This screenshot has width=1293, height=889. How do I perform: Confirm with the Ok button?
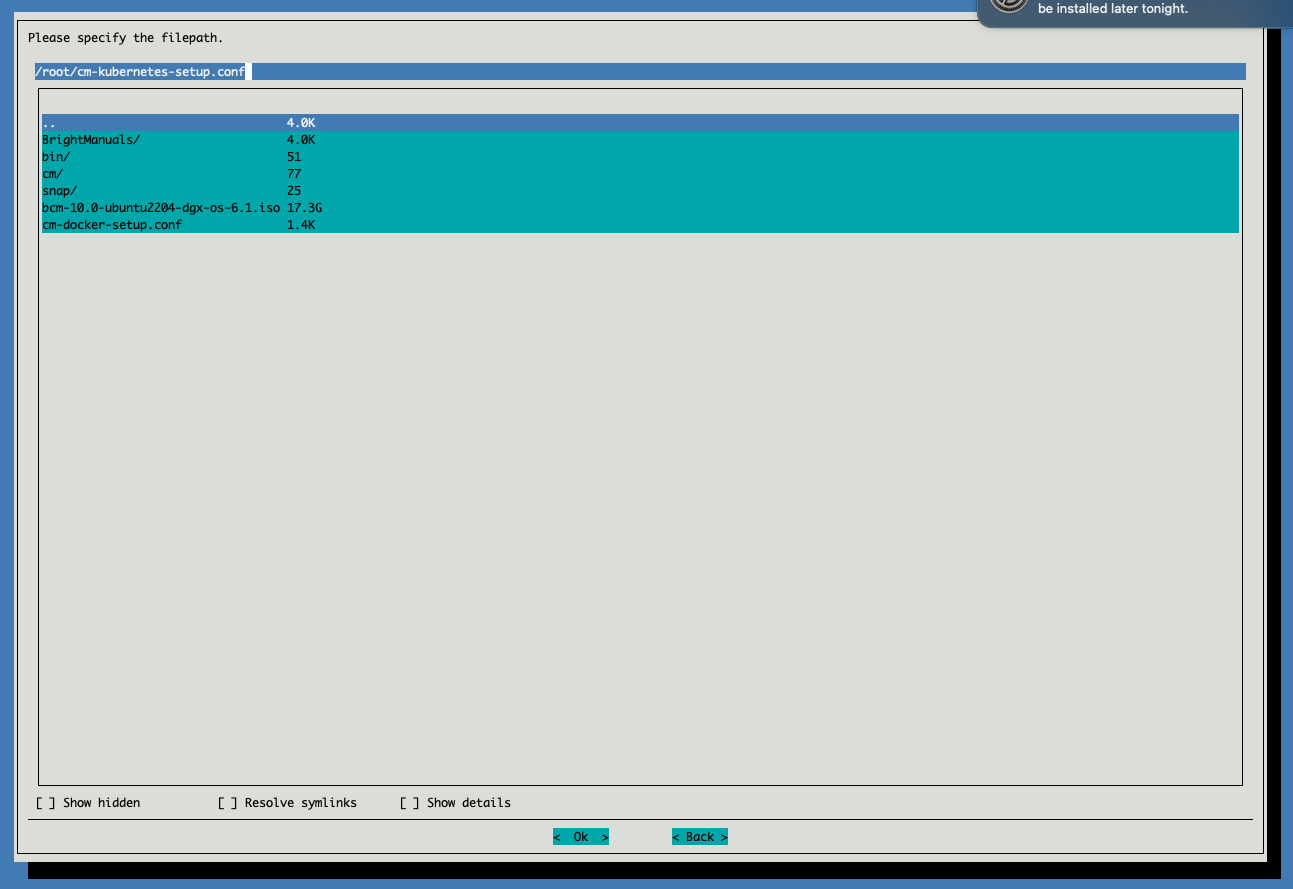click(x=581, y=837)
